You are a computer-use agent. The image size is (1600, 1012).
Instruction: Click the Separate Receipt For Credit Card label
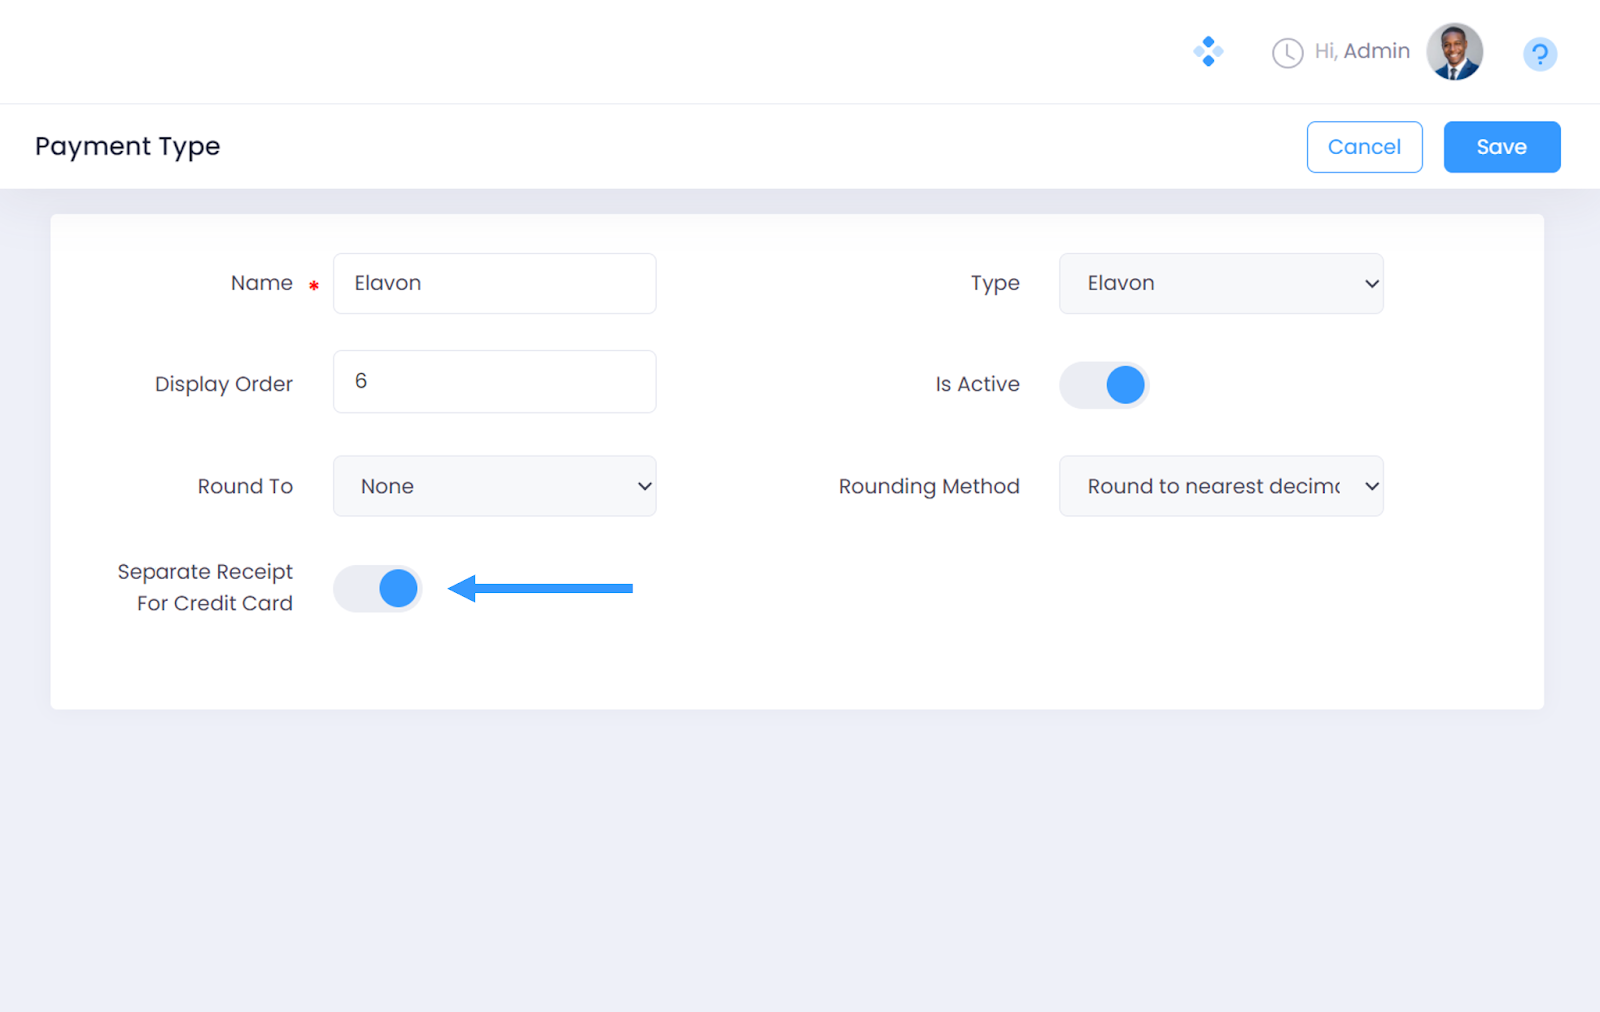(x=206, y=587)
